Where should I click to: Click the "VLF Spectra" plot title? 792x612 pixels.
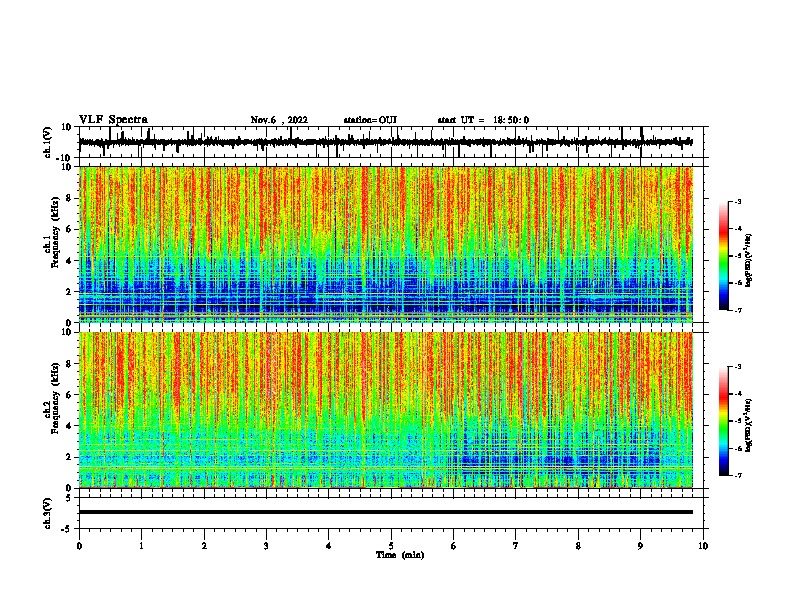113,120
